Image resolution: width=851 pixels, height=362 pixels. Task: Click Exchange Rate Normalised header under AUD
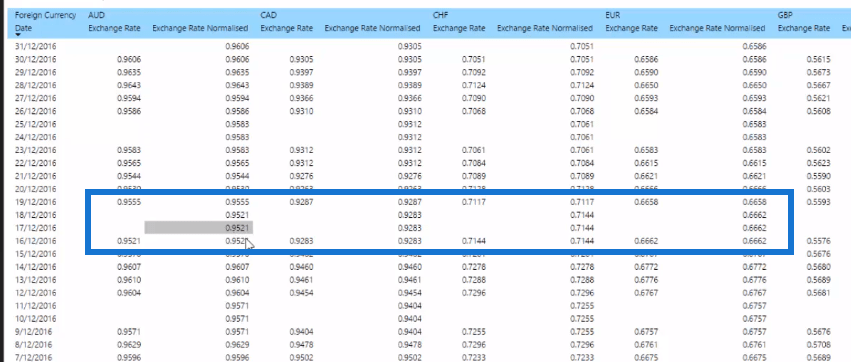tap(200, 28)
